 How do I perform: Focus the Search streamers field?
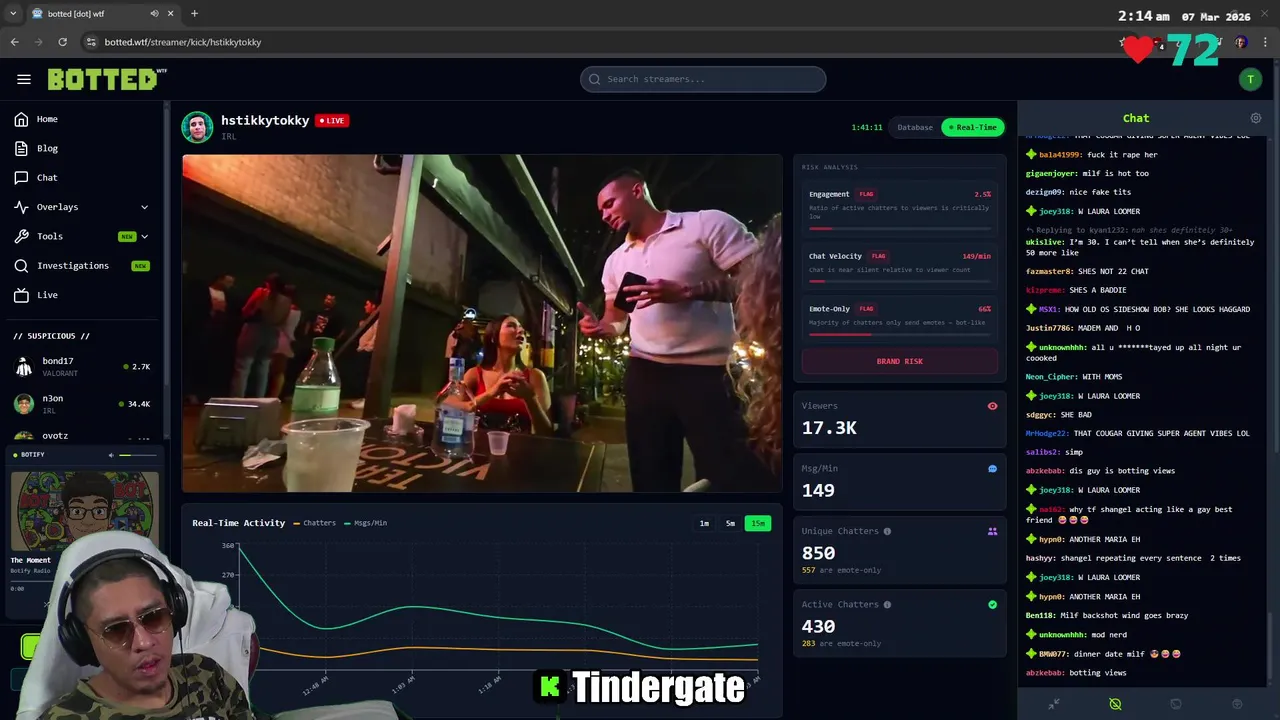click(x=703, y=79)
